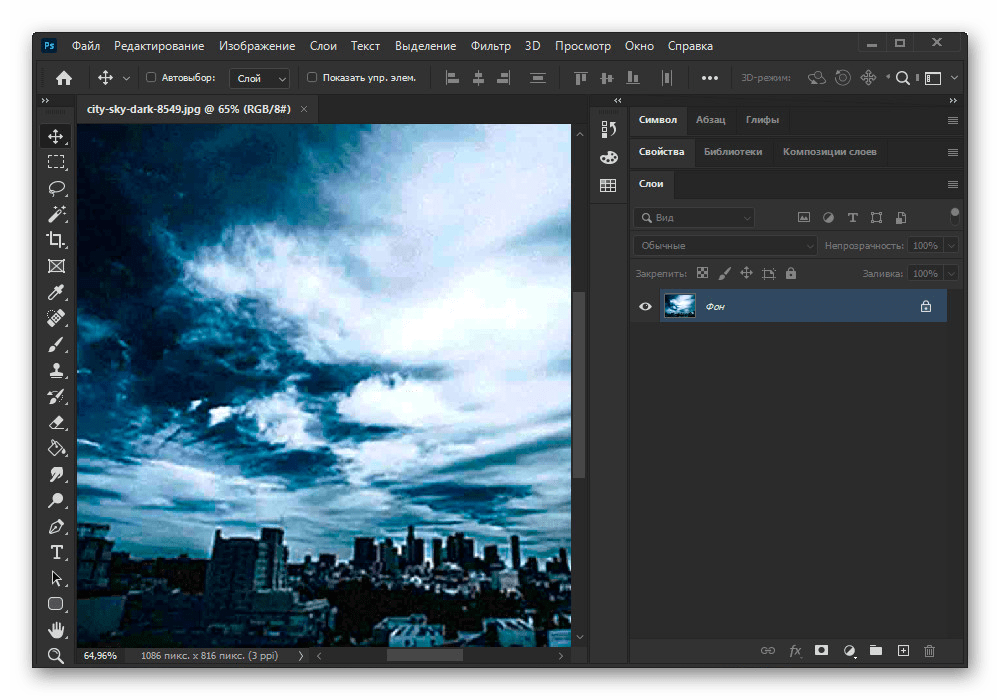Select the Crop tool
The height and width of the screenshot is (700, 1000).
click(56, 240)
